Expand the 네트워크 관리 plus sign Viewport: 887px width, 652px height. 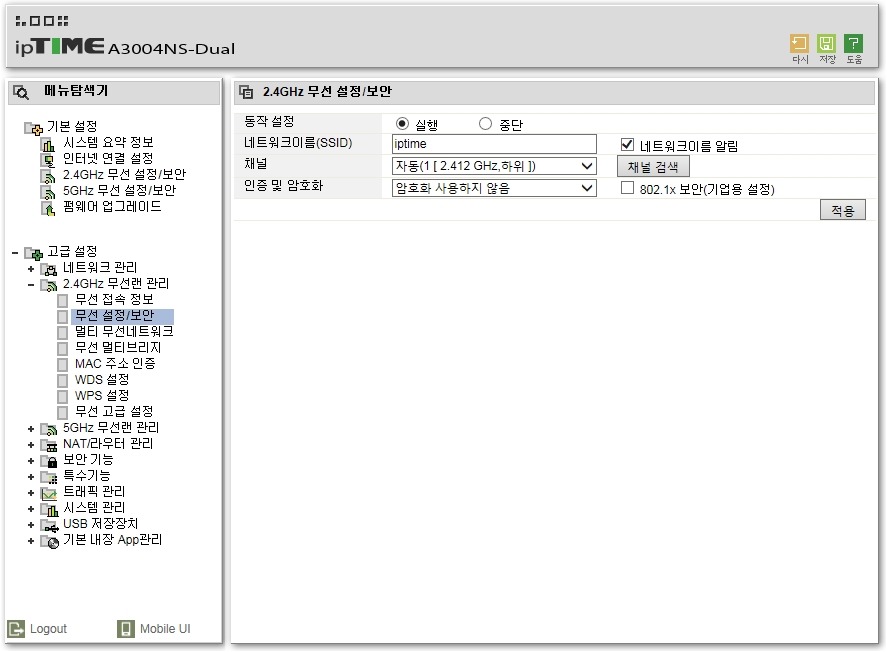click(31, 269)
